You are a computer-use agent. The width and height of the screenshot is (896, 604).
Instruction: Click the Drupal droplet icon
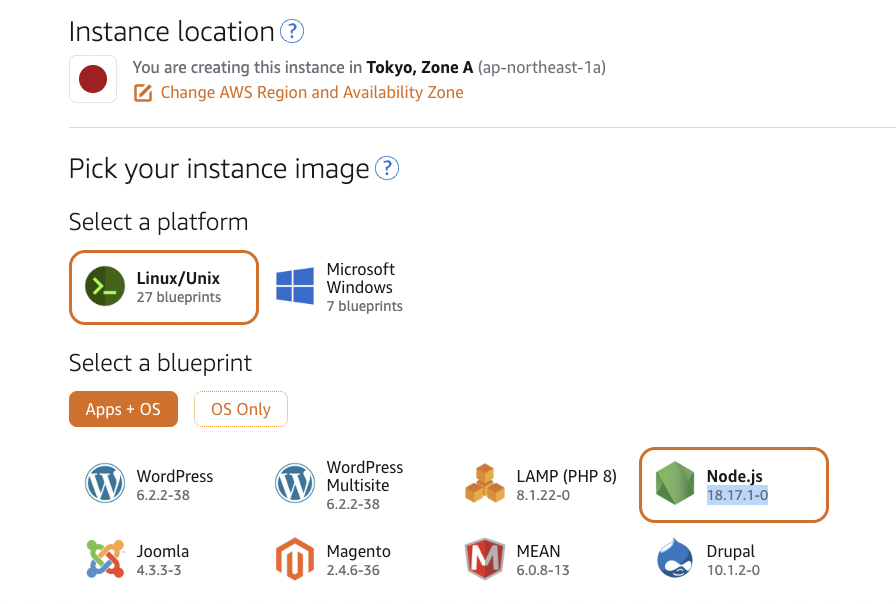click(x=675, y=558)
